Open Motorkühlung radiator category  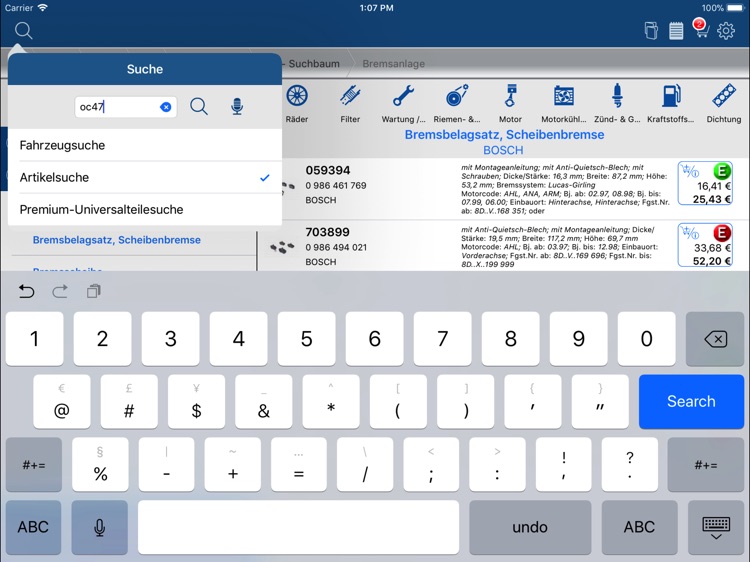[563, 104]
